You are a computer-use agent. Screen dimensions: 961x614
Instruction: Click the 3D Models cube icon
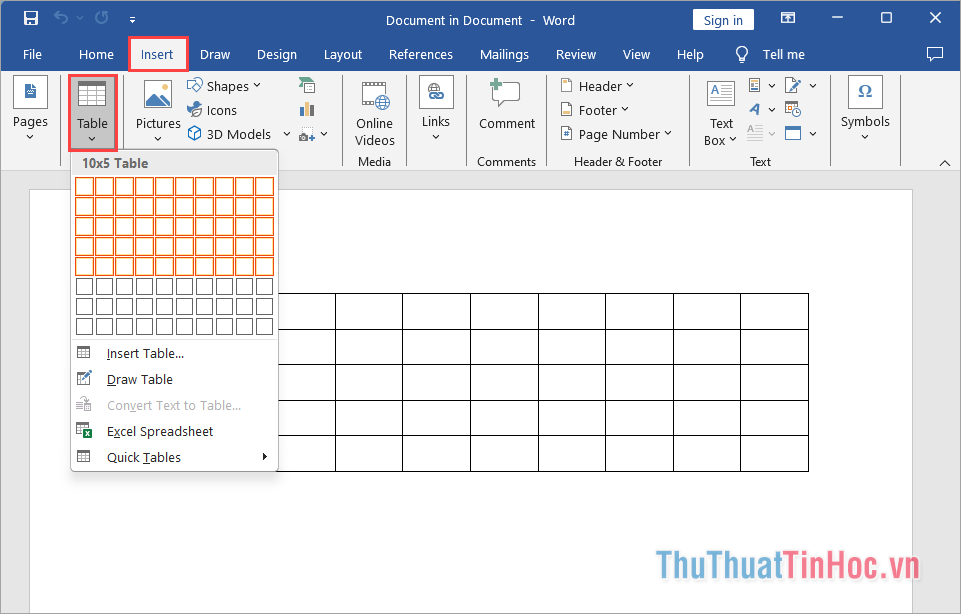click(194, 134)
